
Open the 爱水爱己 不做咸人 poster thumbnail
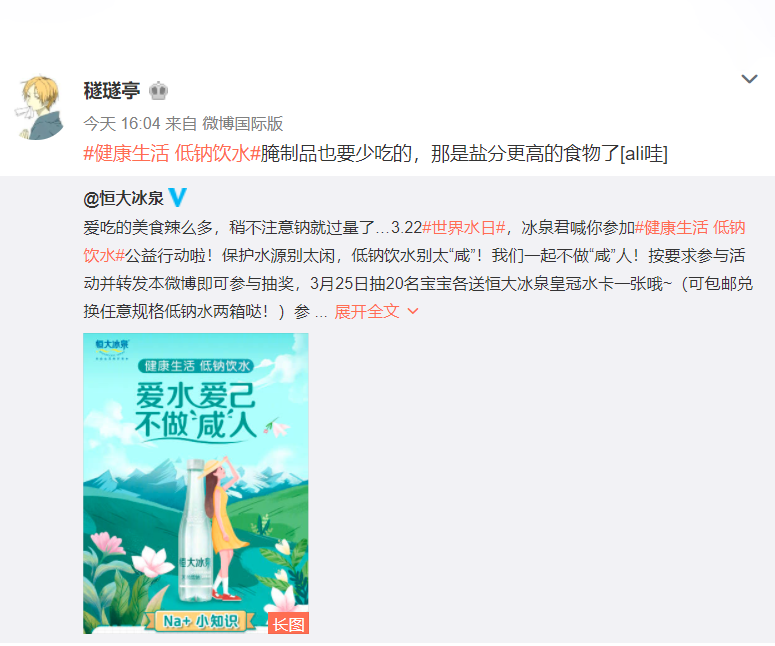pyautogui.click(x=196, y=483)
